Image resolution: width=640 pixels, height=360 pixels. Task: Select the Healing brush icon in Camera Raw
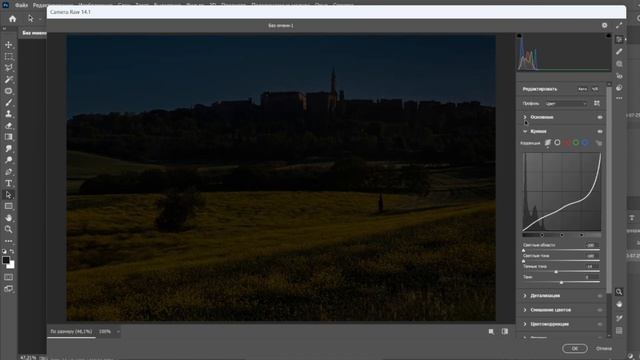pyautogui.click(x=619, y=51)
